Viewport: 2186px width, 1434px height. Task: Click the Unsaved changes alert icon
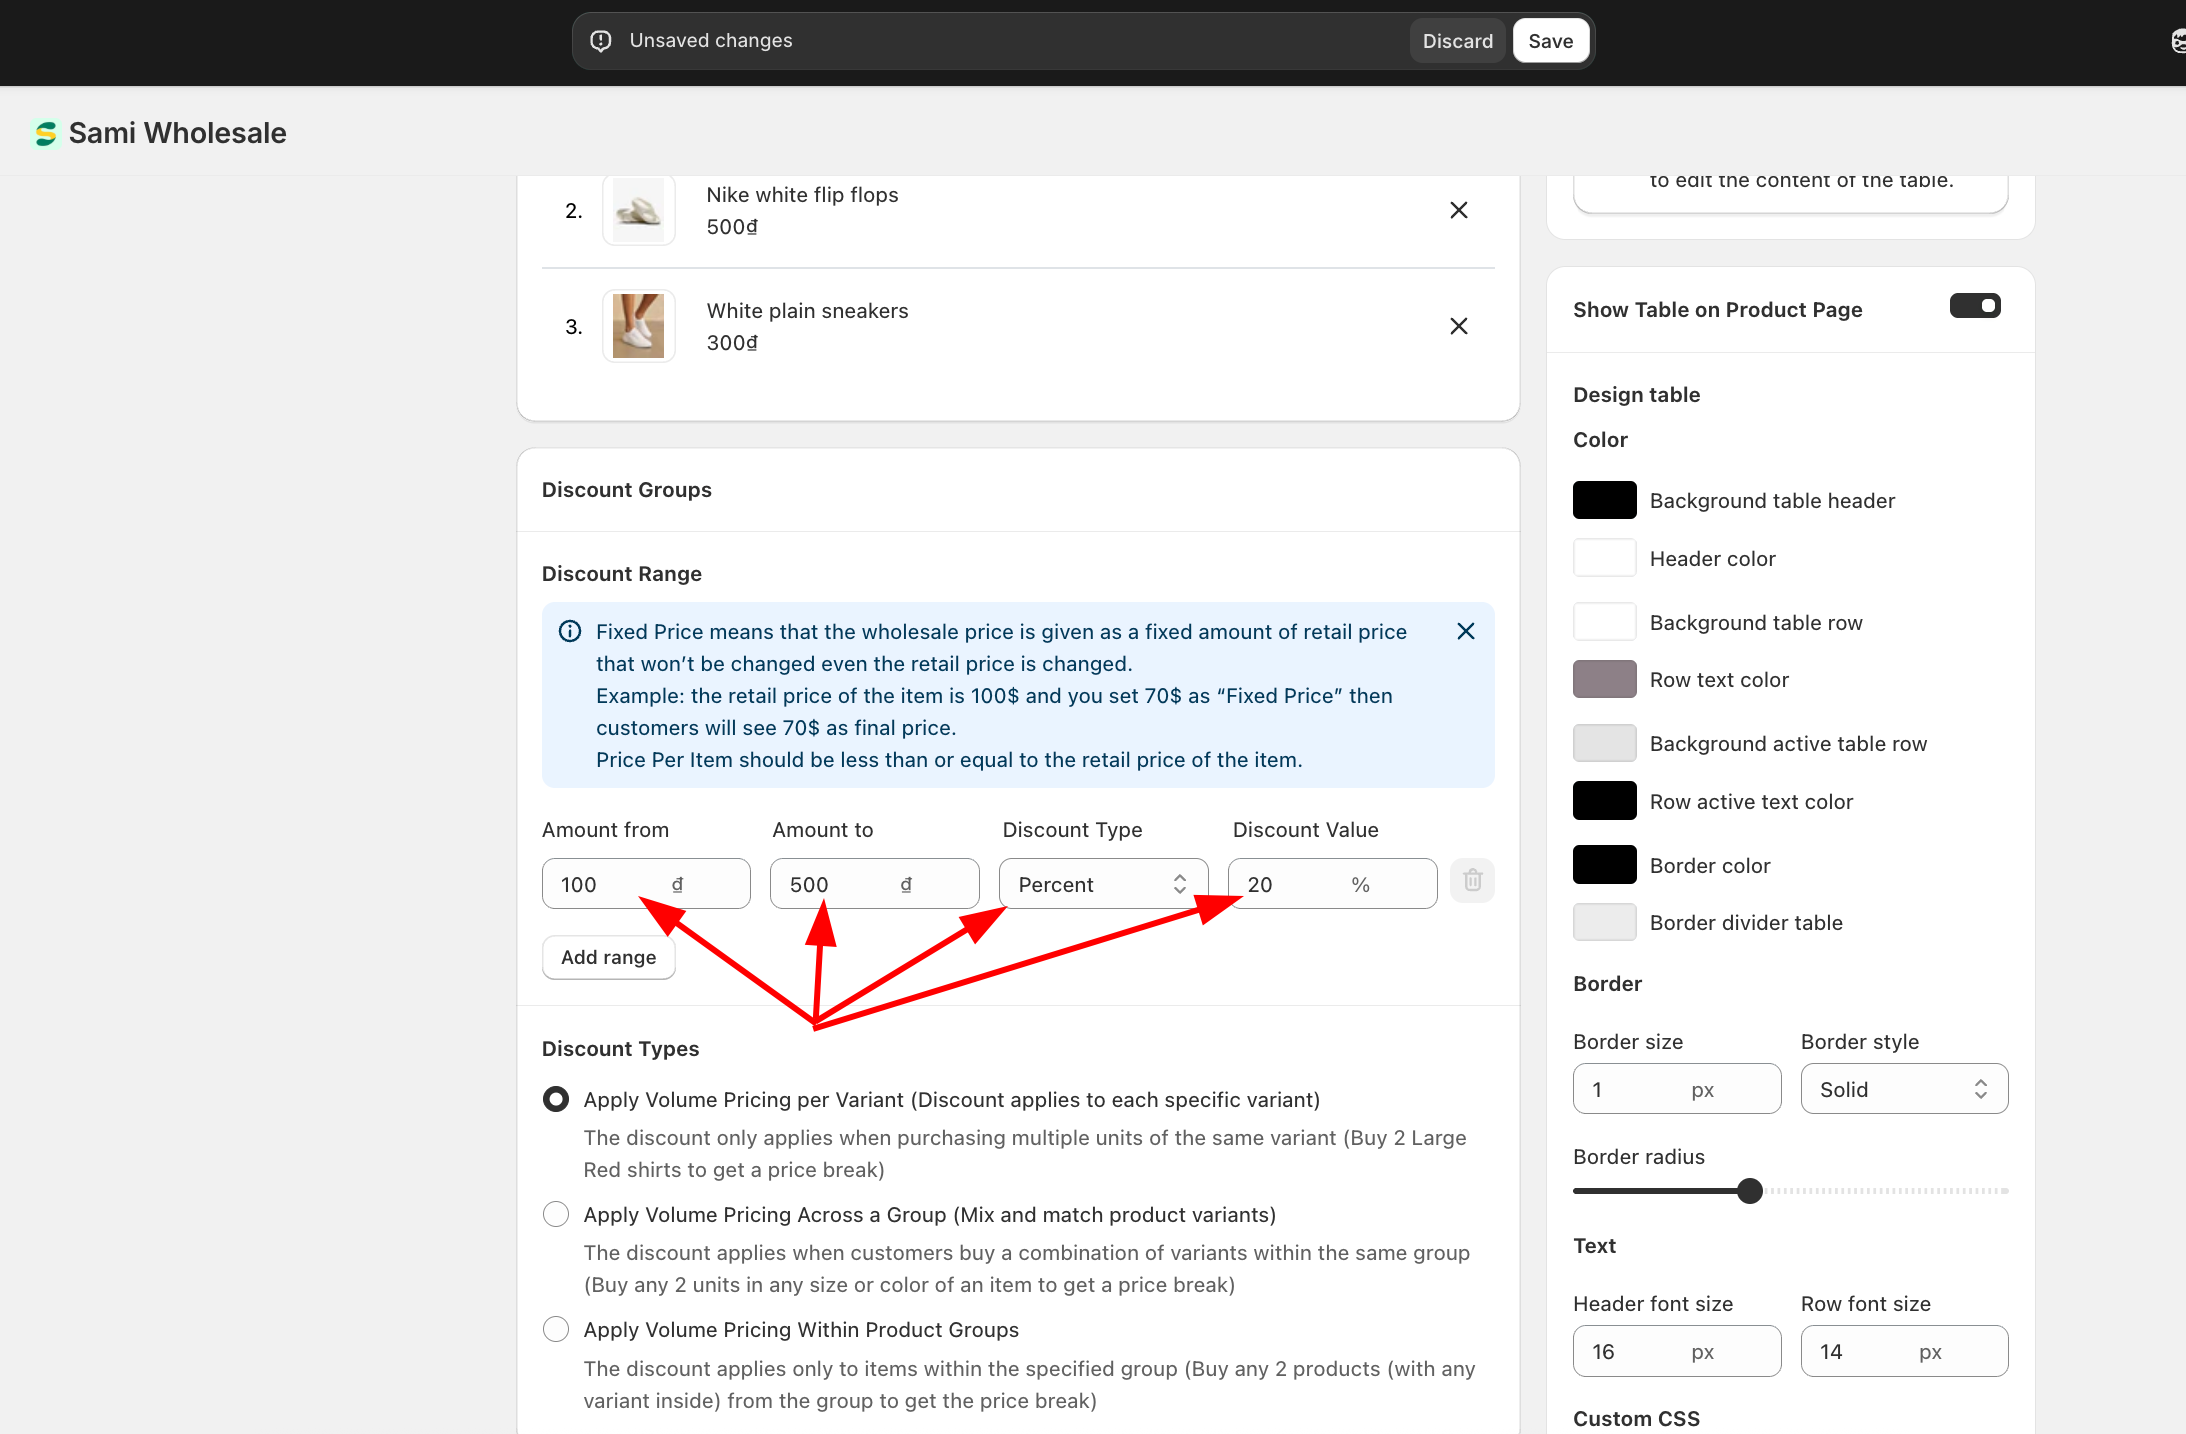tap(601, 41)
